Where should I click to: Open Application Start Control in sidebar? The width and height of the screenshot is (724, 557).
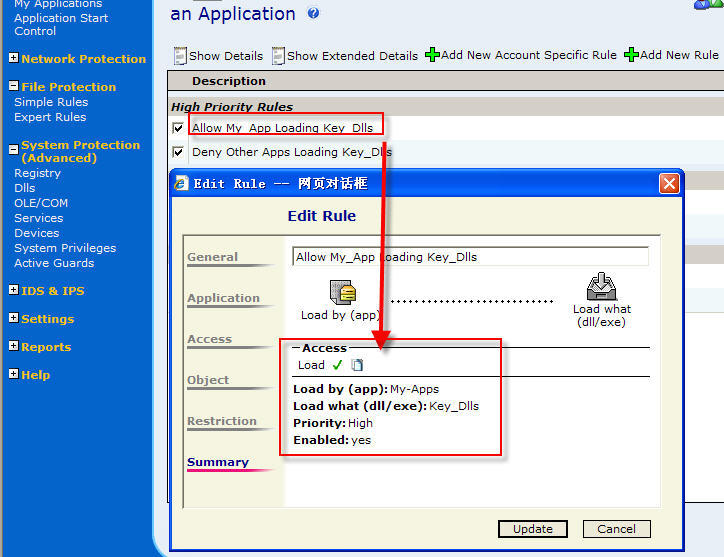pyautogui.click(x=61, y=24)
